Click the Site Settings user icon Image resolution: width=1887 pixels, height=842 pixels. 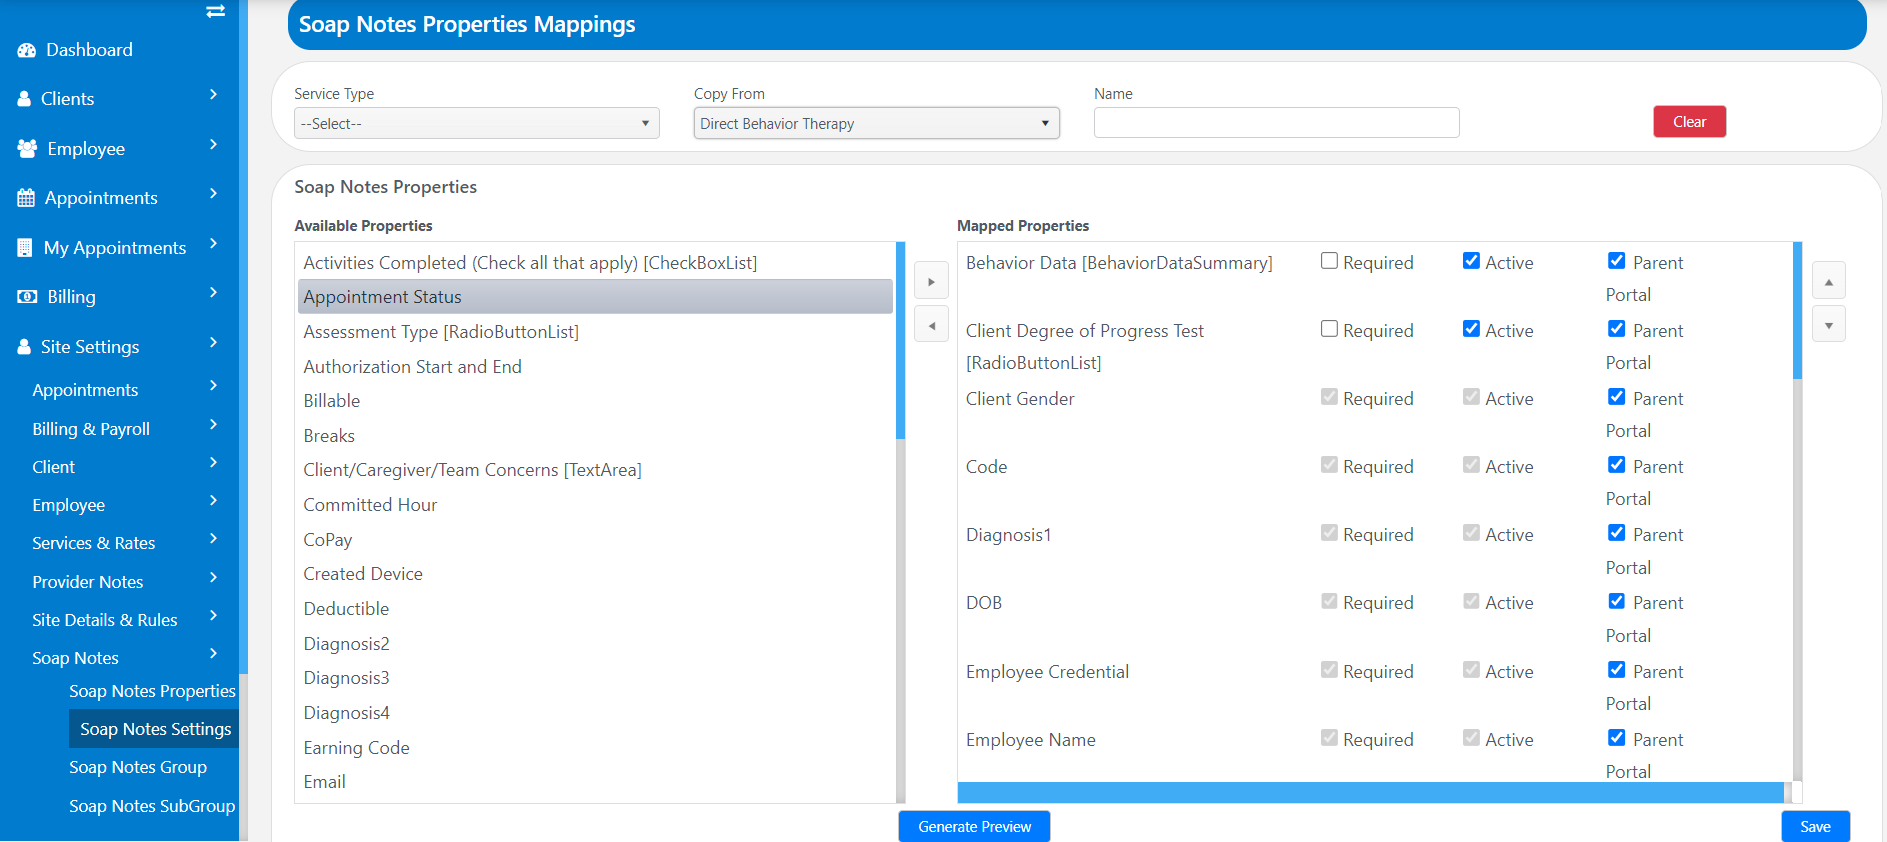pos(24,347)
